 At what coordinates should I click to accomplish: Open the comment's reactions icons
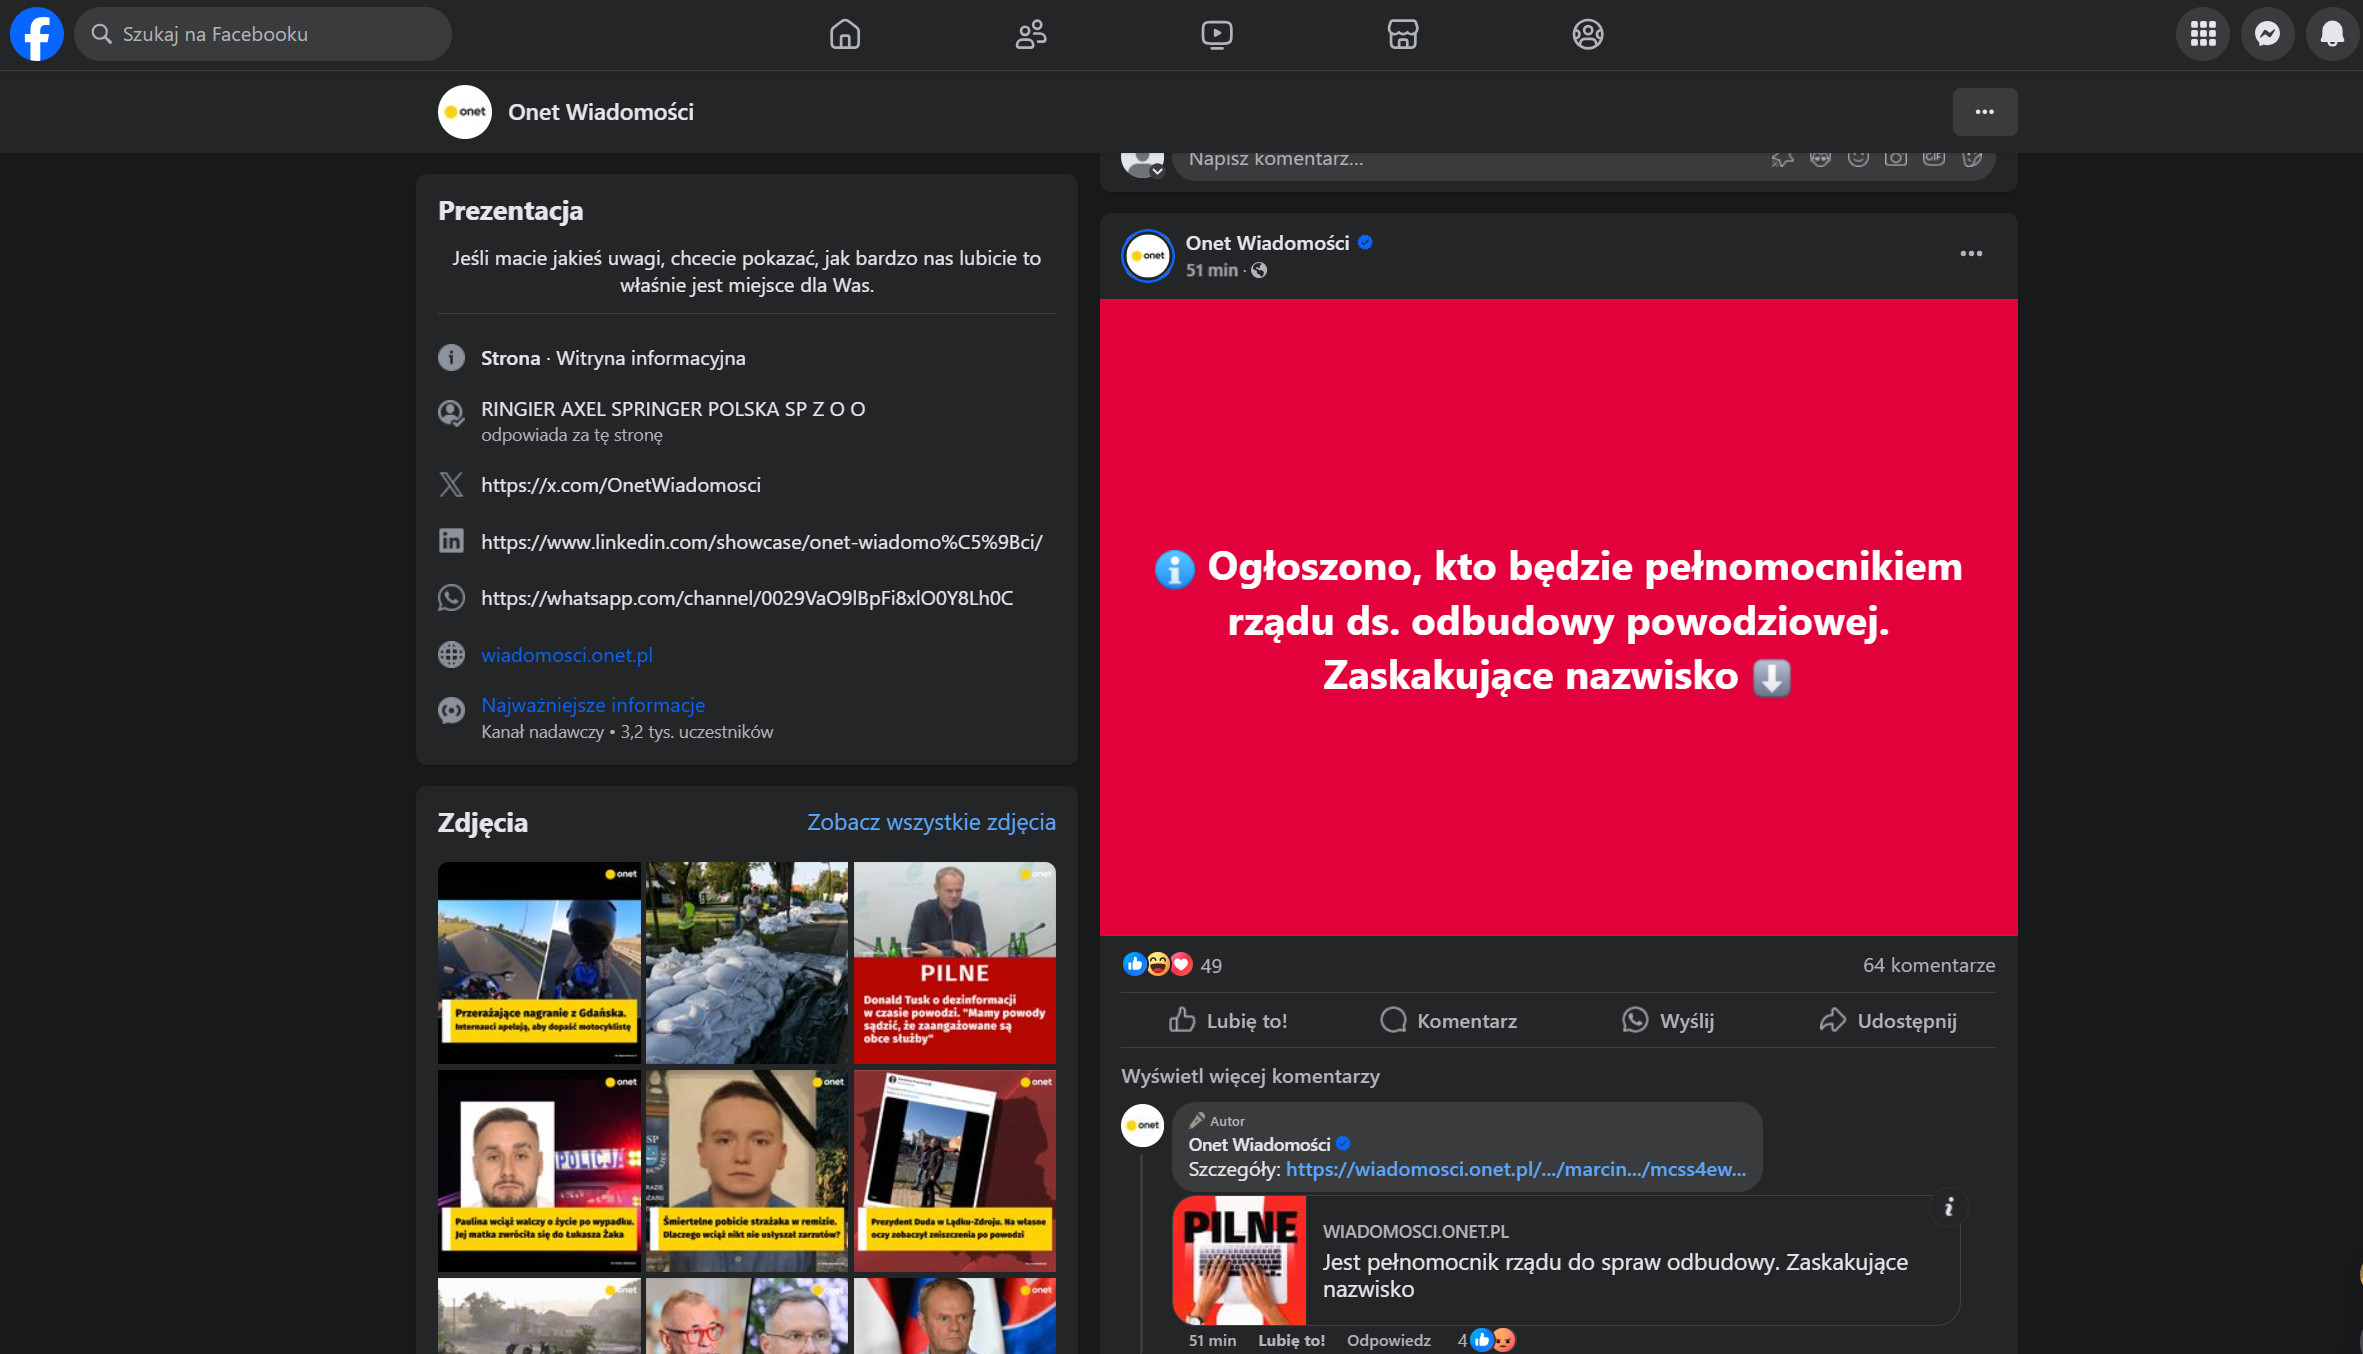pyautogui.click(x=1492, y=1340)
